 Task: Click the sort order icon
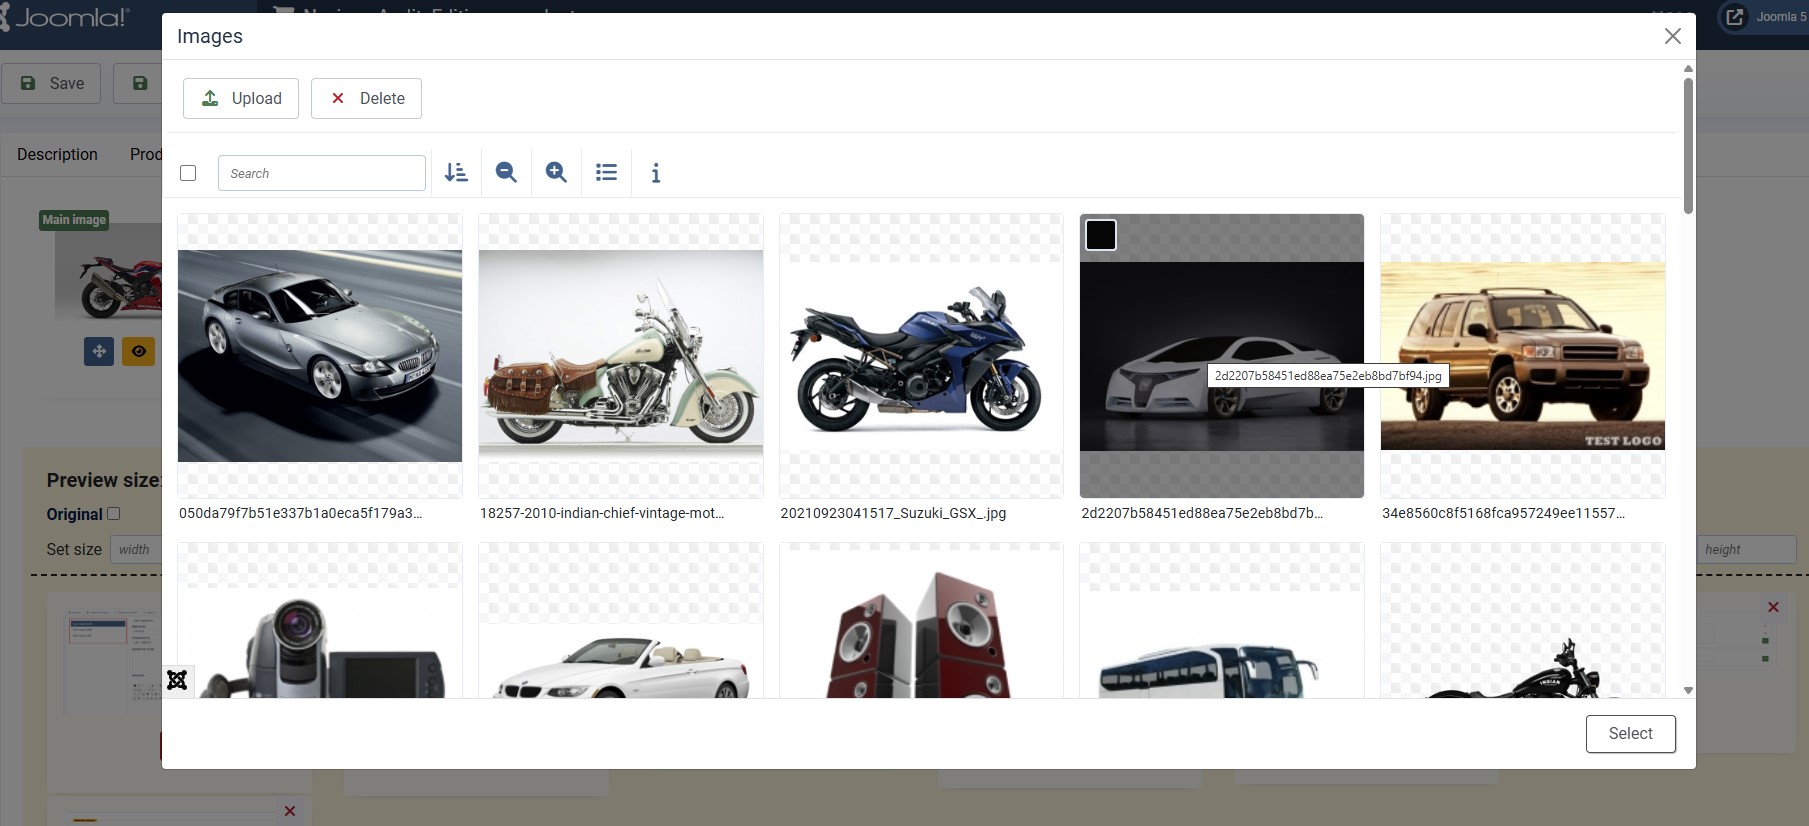[x=456, y=173]
